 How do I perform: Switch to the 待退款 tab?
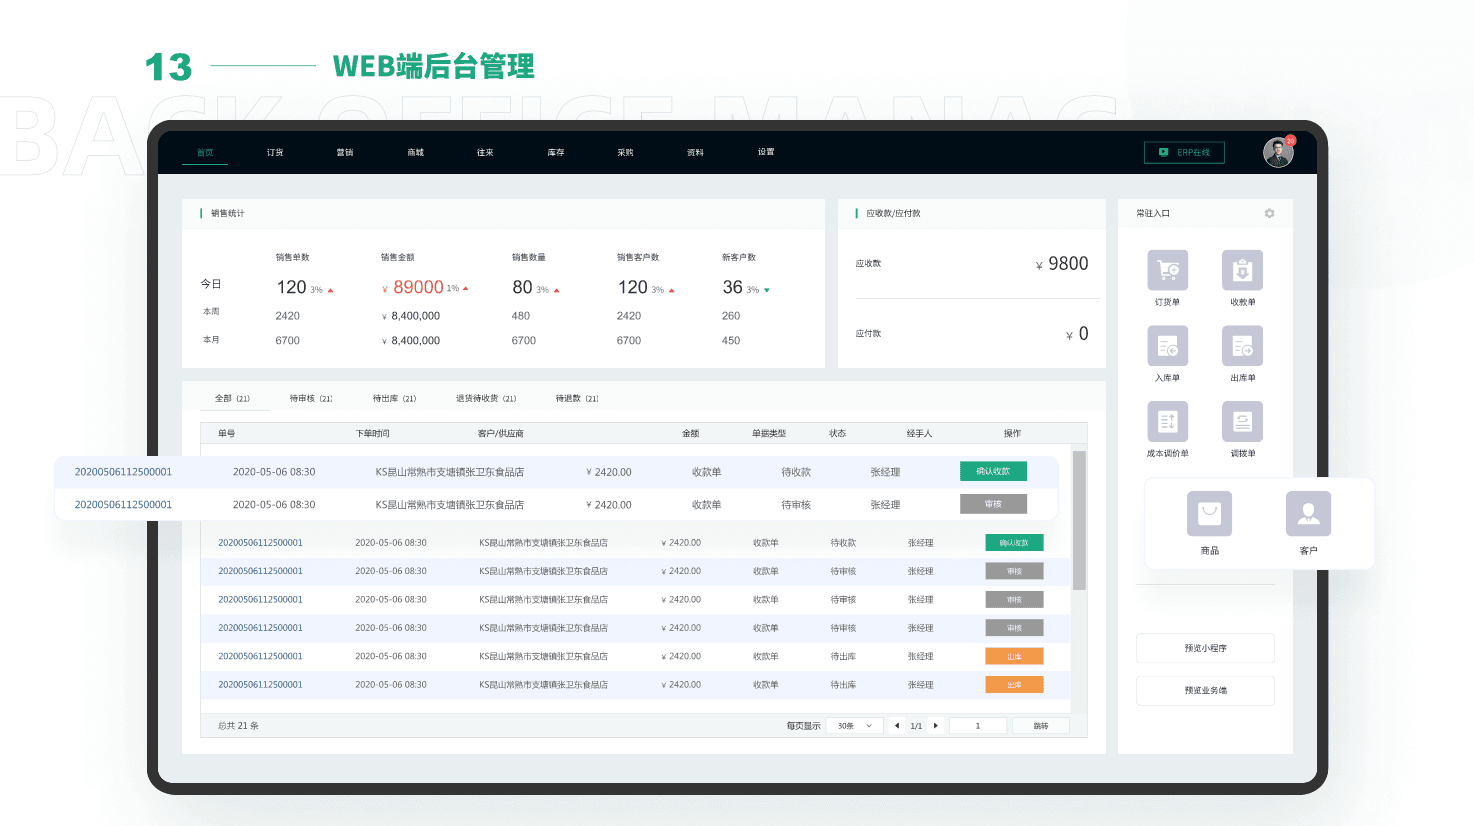click(577, 398)
